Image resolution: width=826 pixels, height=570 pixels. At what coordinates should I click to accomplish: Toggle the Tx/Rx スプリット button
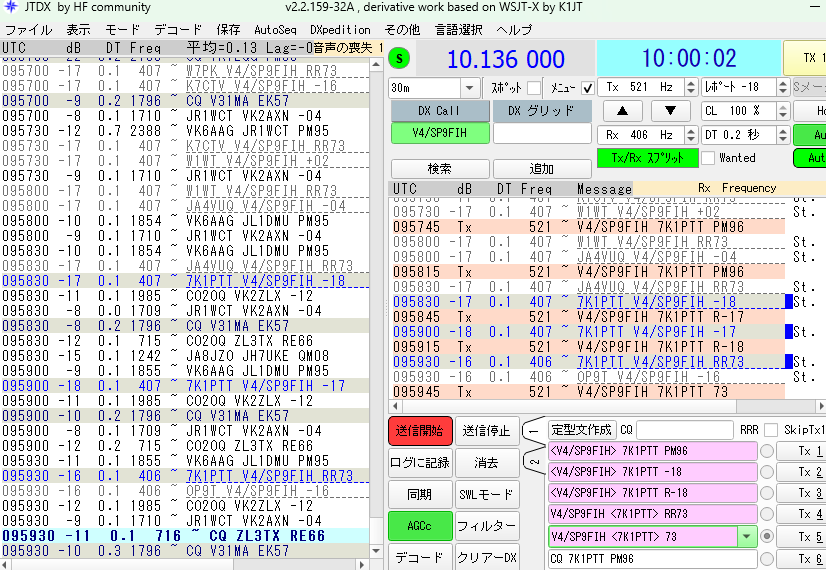tap(647, 158)
